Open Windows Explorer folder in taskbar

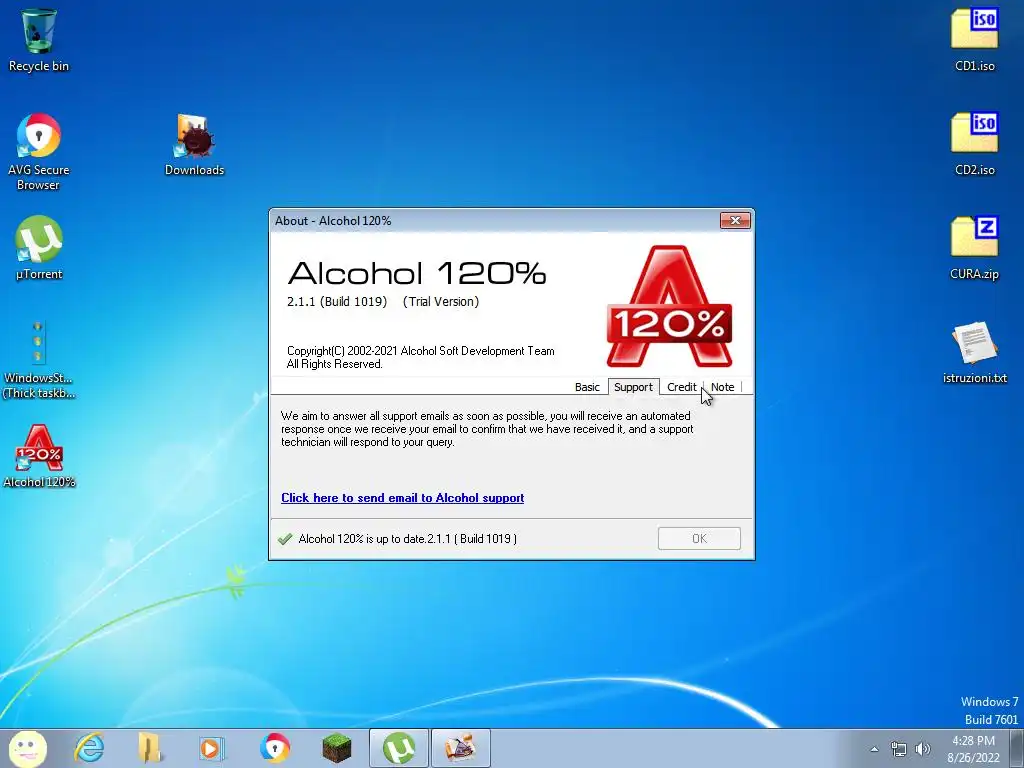(150, 748)
